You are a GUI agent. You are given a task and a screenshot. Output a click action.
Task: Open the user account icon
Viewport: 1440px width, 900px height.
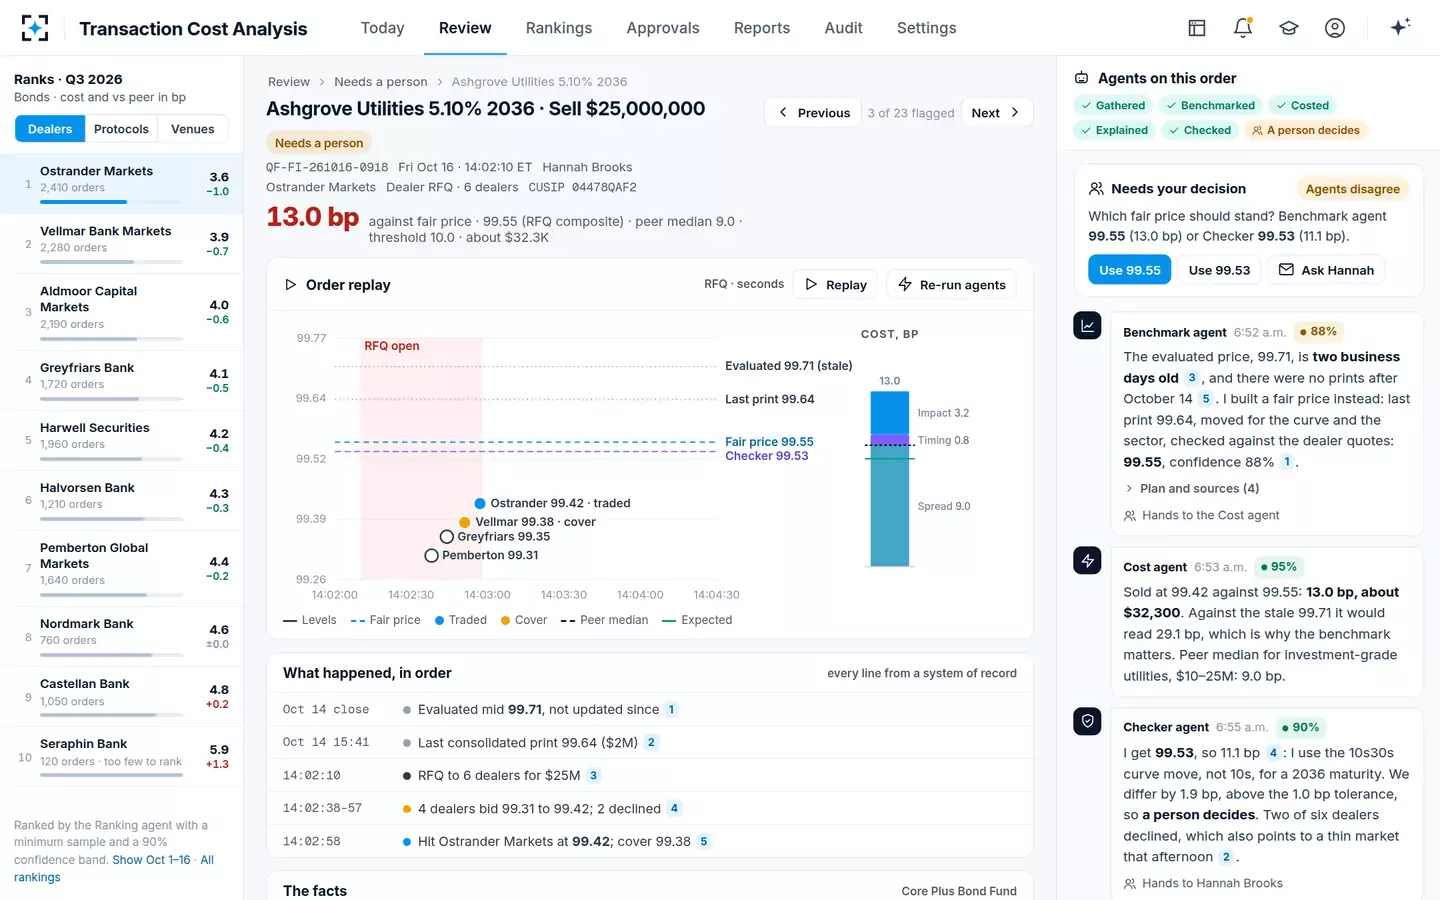tap(1335, 28)
